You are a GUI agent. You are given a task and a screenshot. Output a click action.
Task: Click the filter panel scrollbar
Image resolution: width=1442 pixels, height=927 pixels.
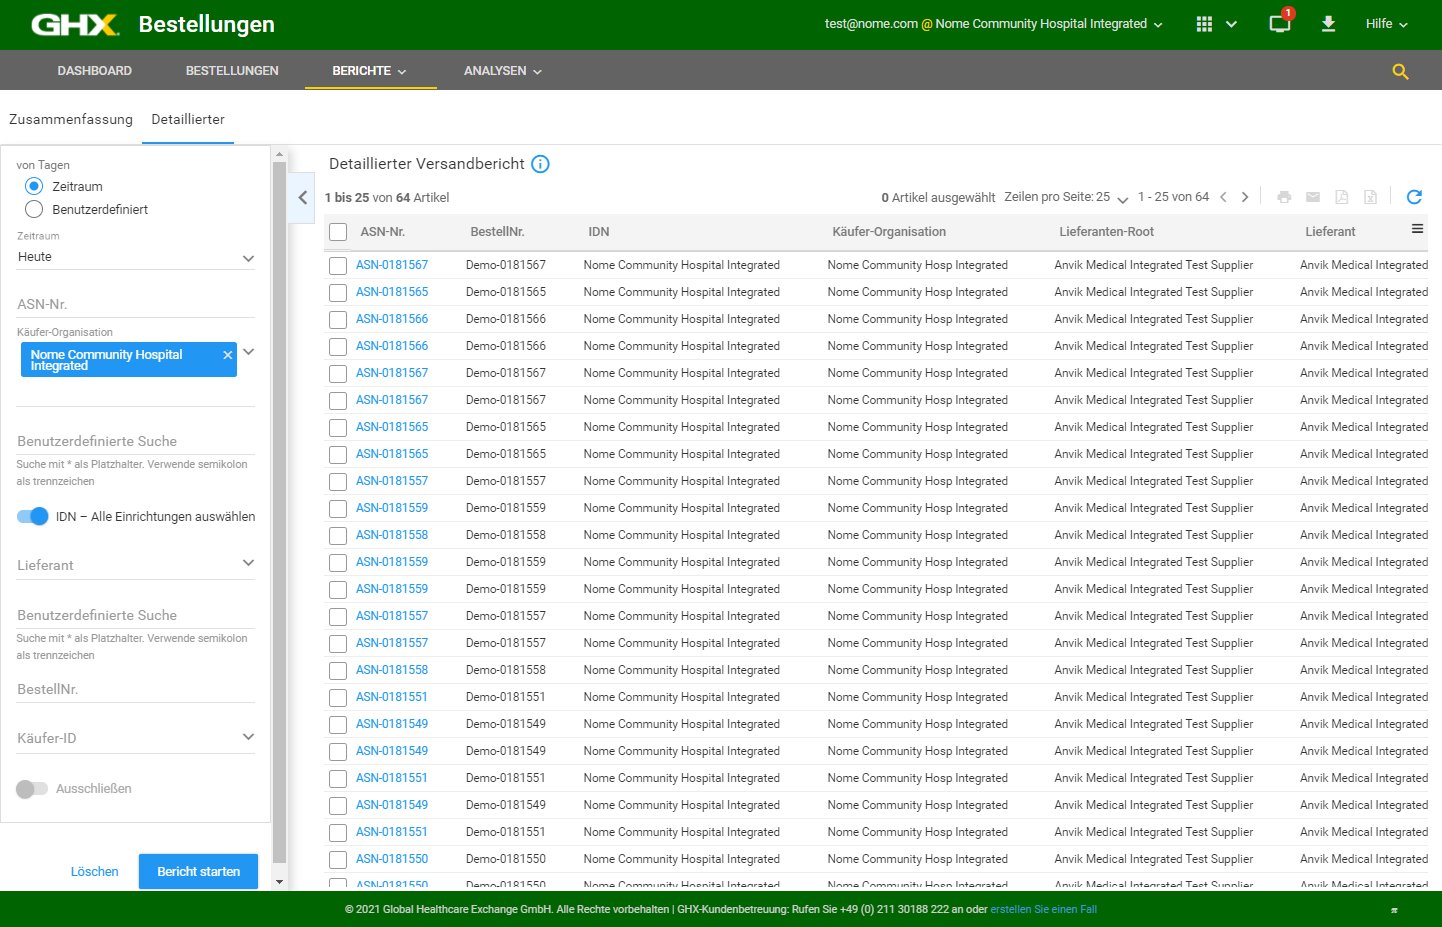(x=279, y=512)
